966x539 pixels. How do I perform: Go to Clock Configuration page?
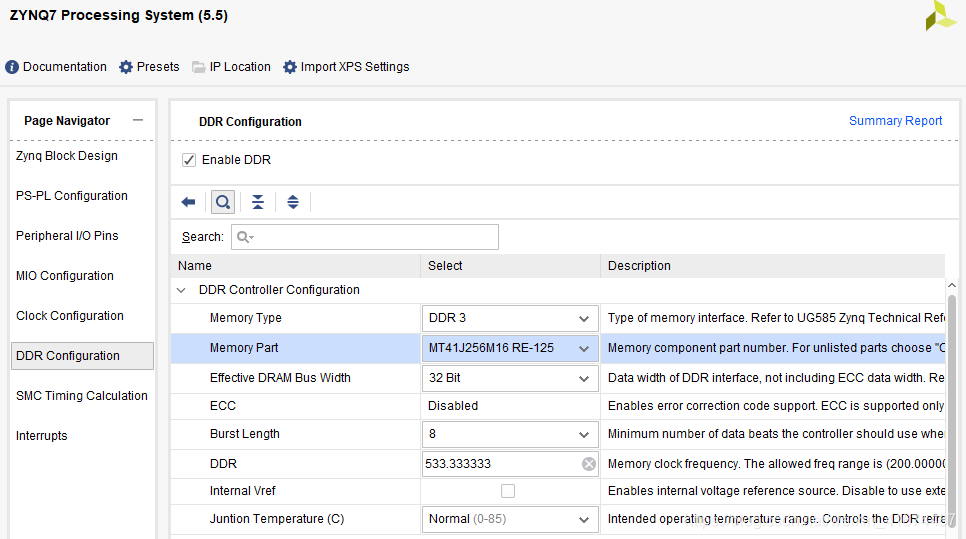point(70,316)
